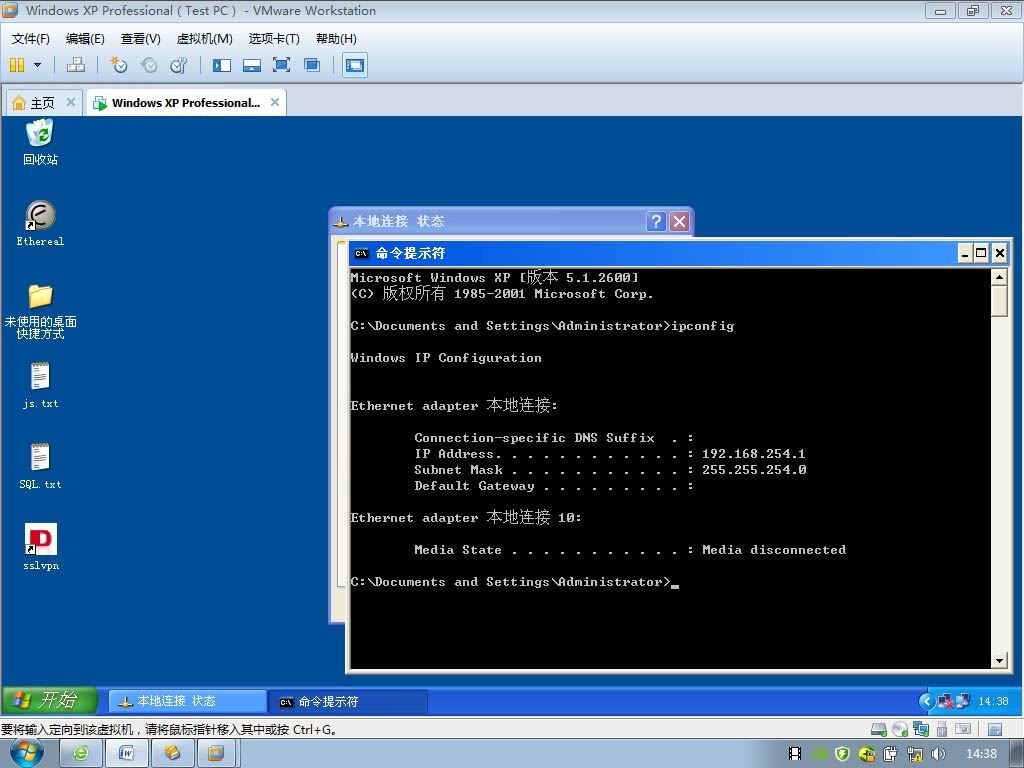Click the VMware CD/DVD status icon

pyautogui.click(x=900, y=729)
